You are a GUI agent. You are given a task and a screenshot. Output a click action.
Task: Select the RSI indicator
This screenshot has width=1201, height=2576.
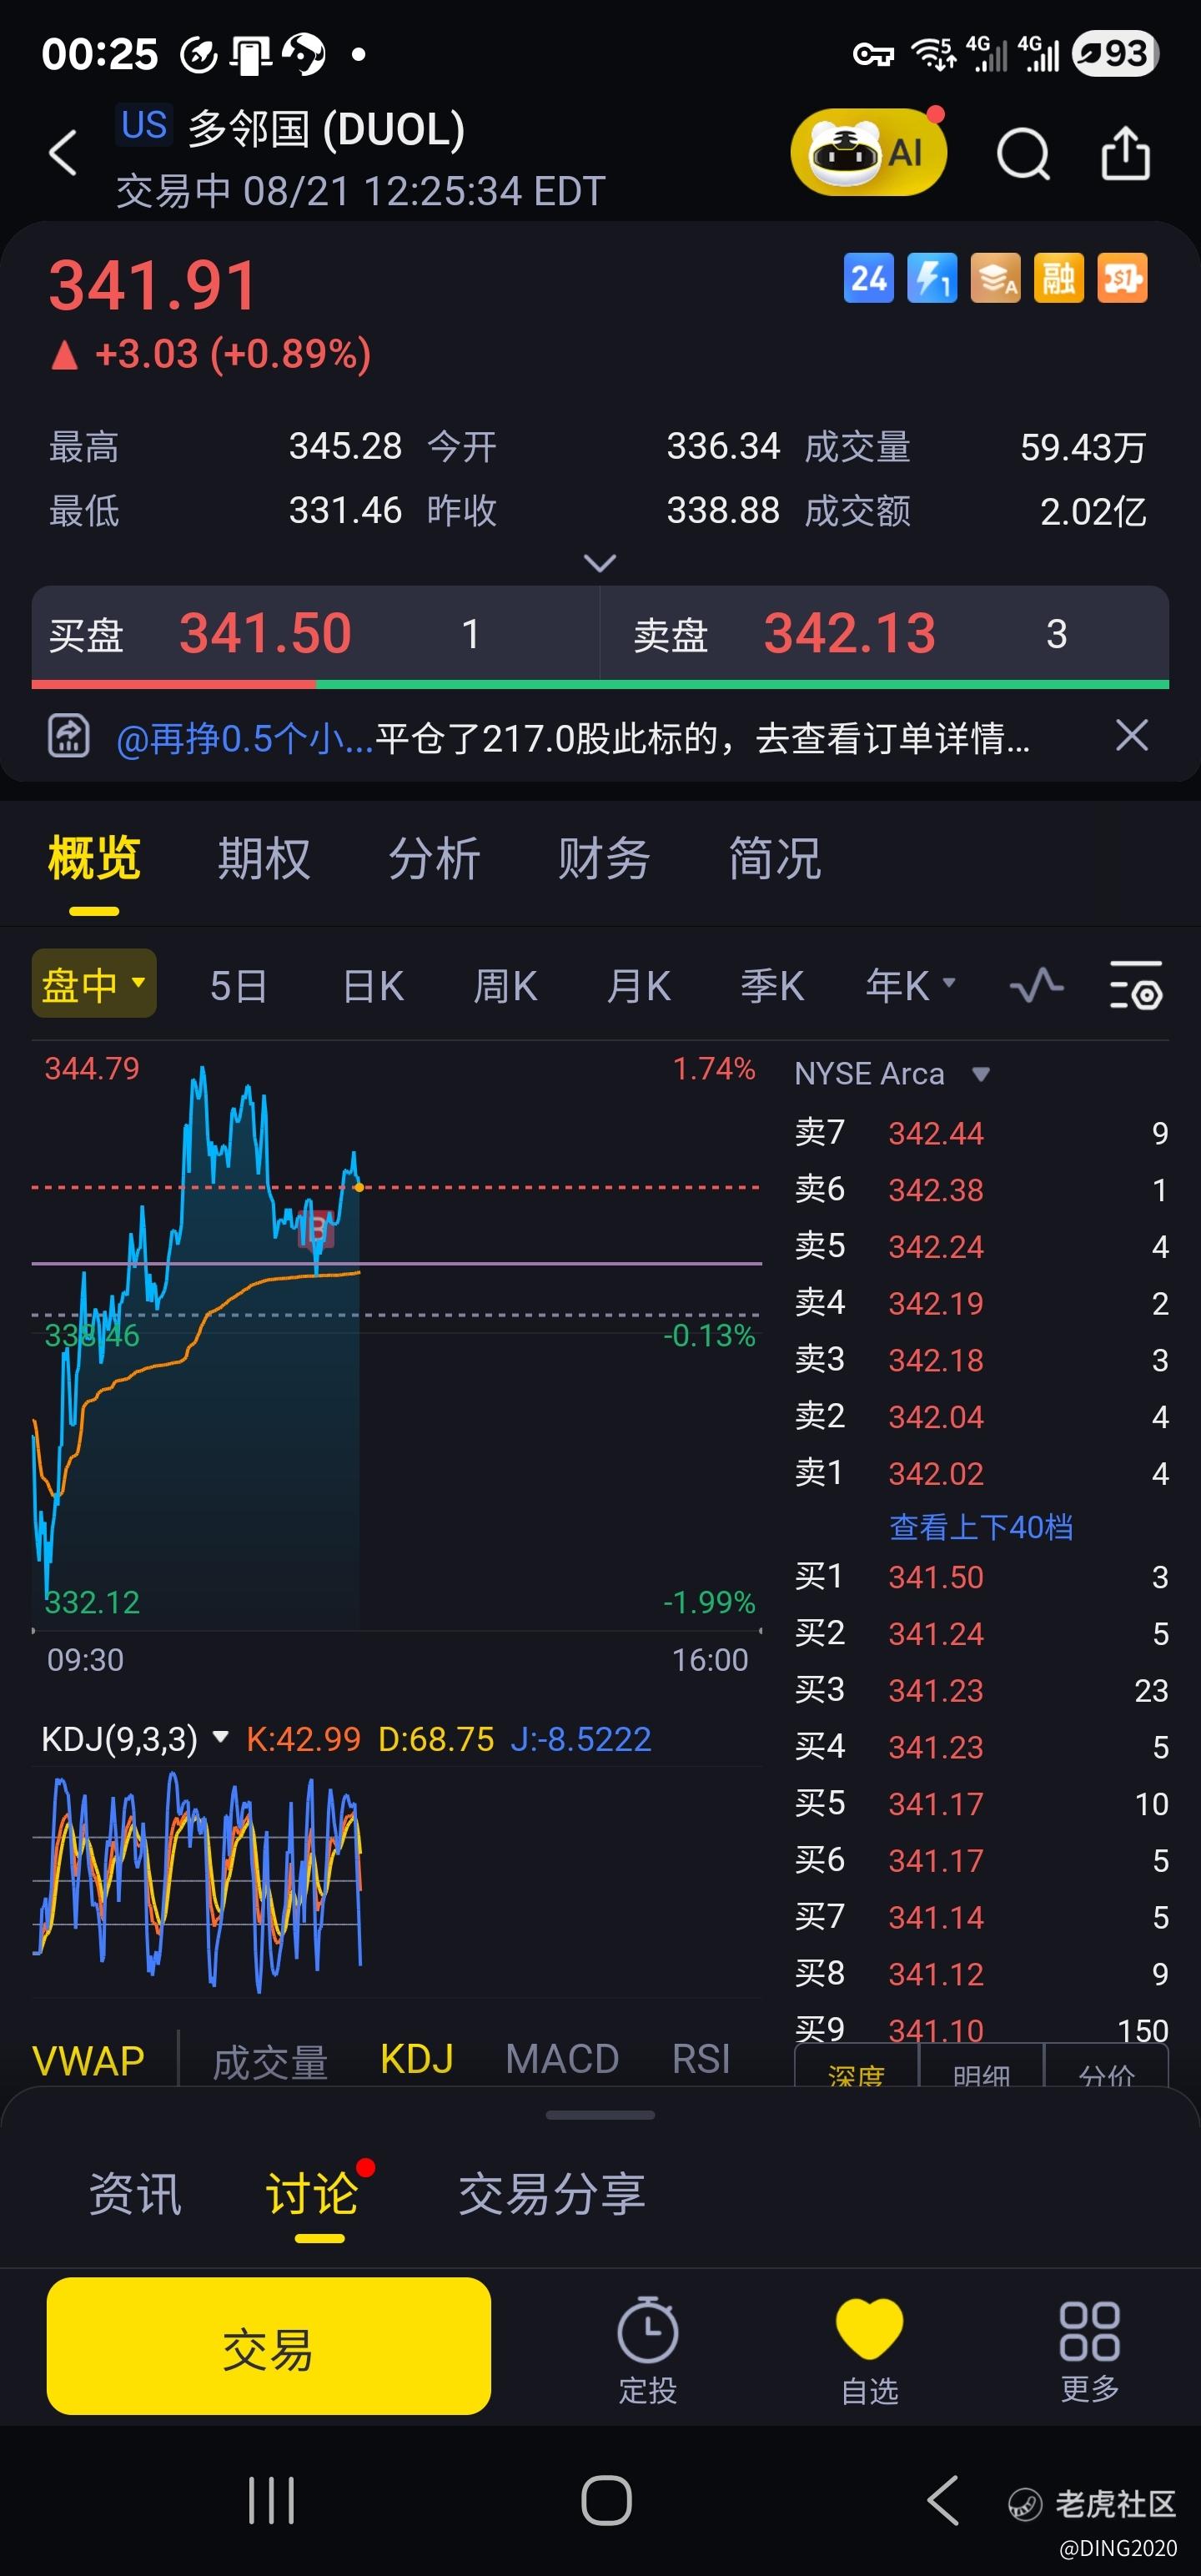pyautogui.click(x=700, y=2059)
